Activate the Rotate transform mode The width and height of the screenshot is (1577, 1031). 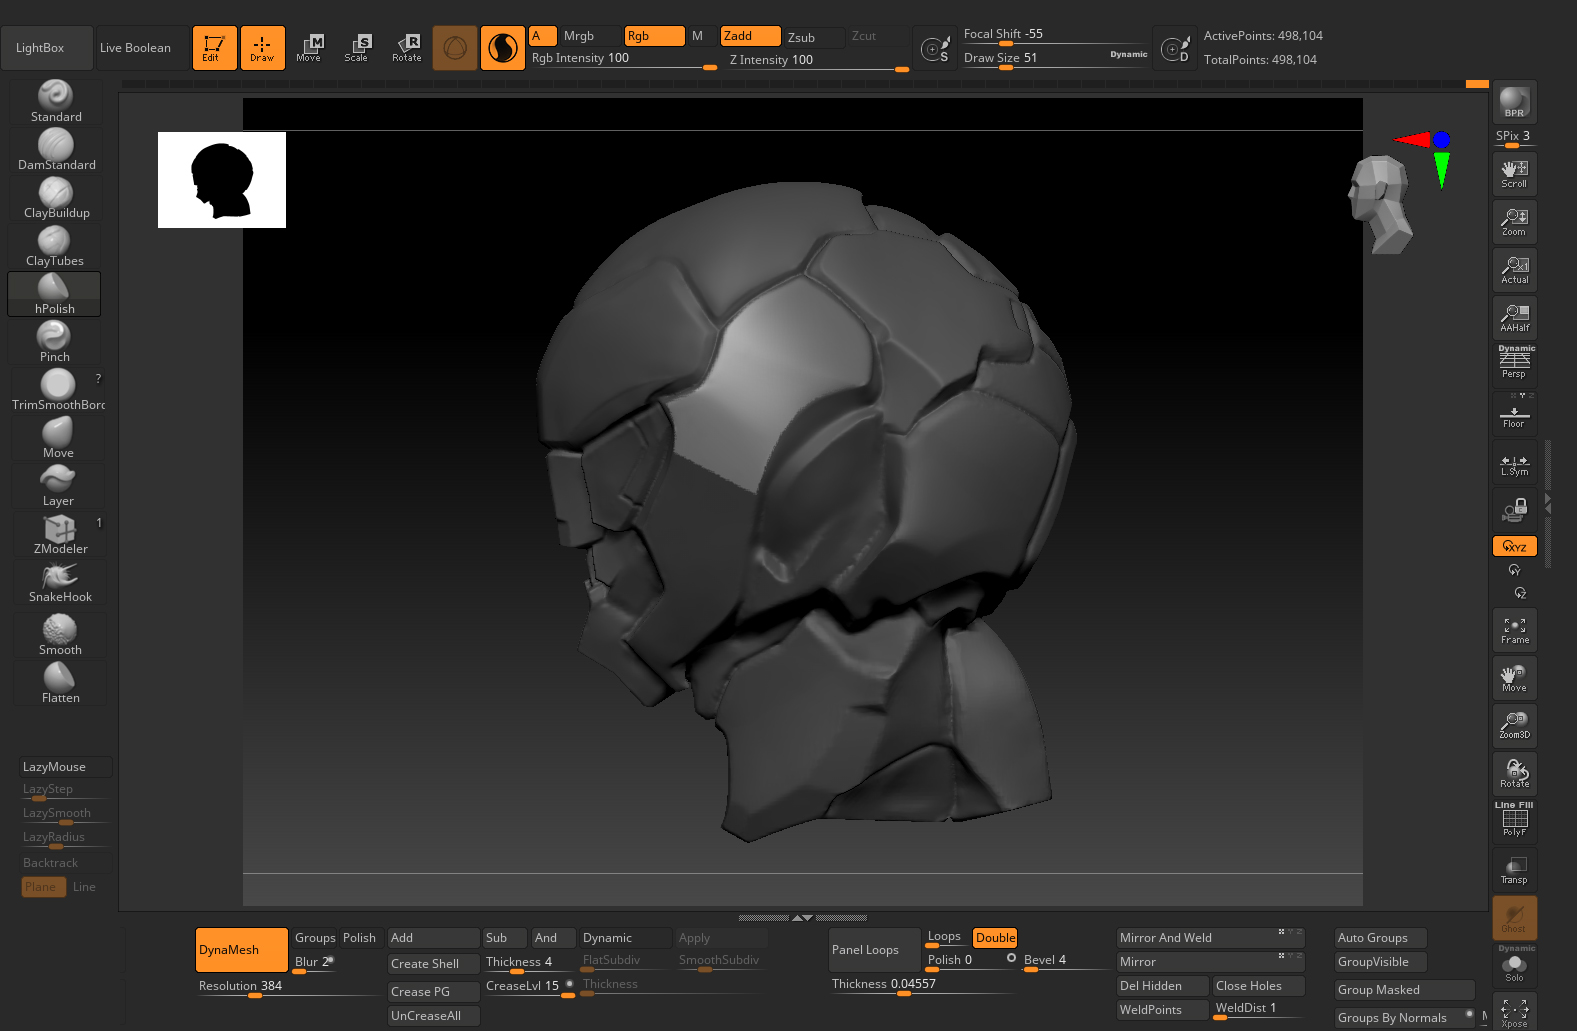[407, 48]
